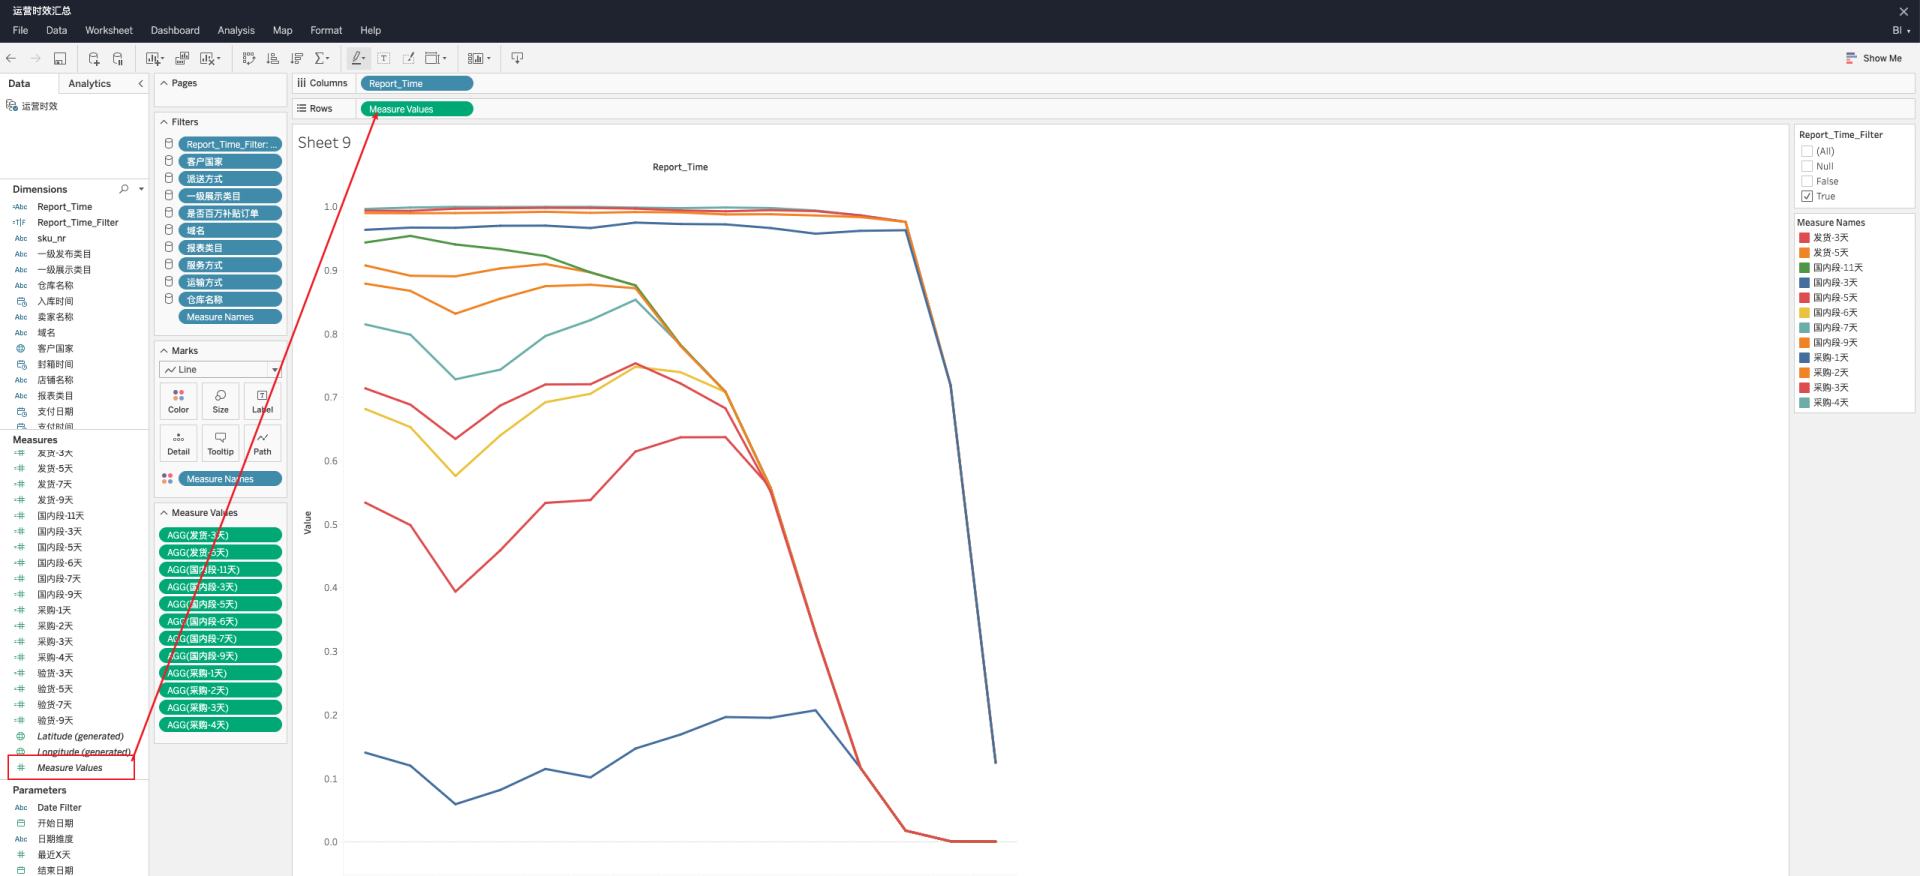
Task: Click the Report_Time_Filter filter pill
Action: pyautogui.click(x=230, y=144)
